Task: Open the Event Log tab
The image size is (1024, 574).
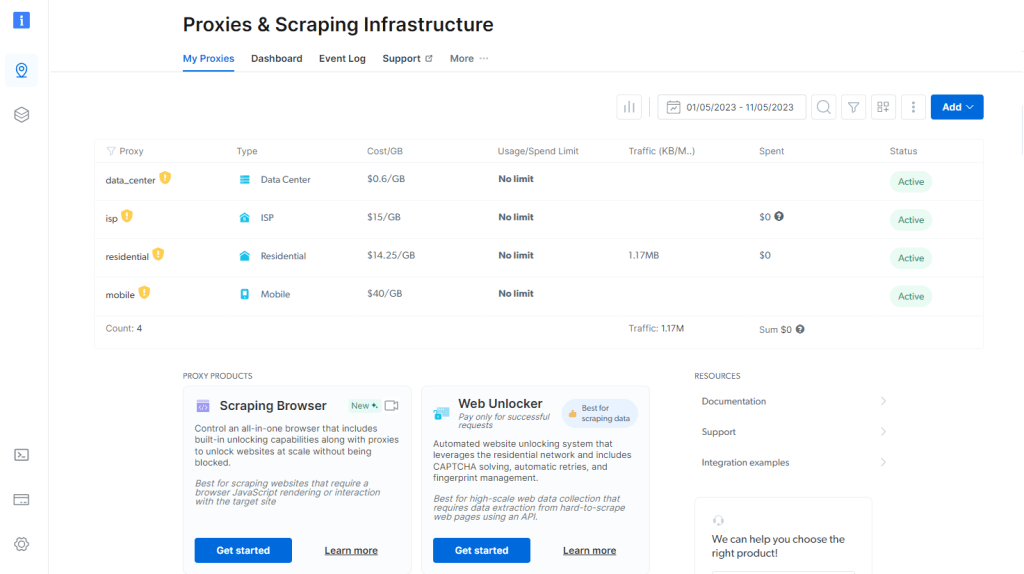Action: point(342,58)
